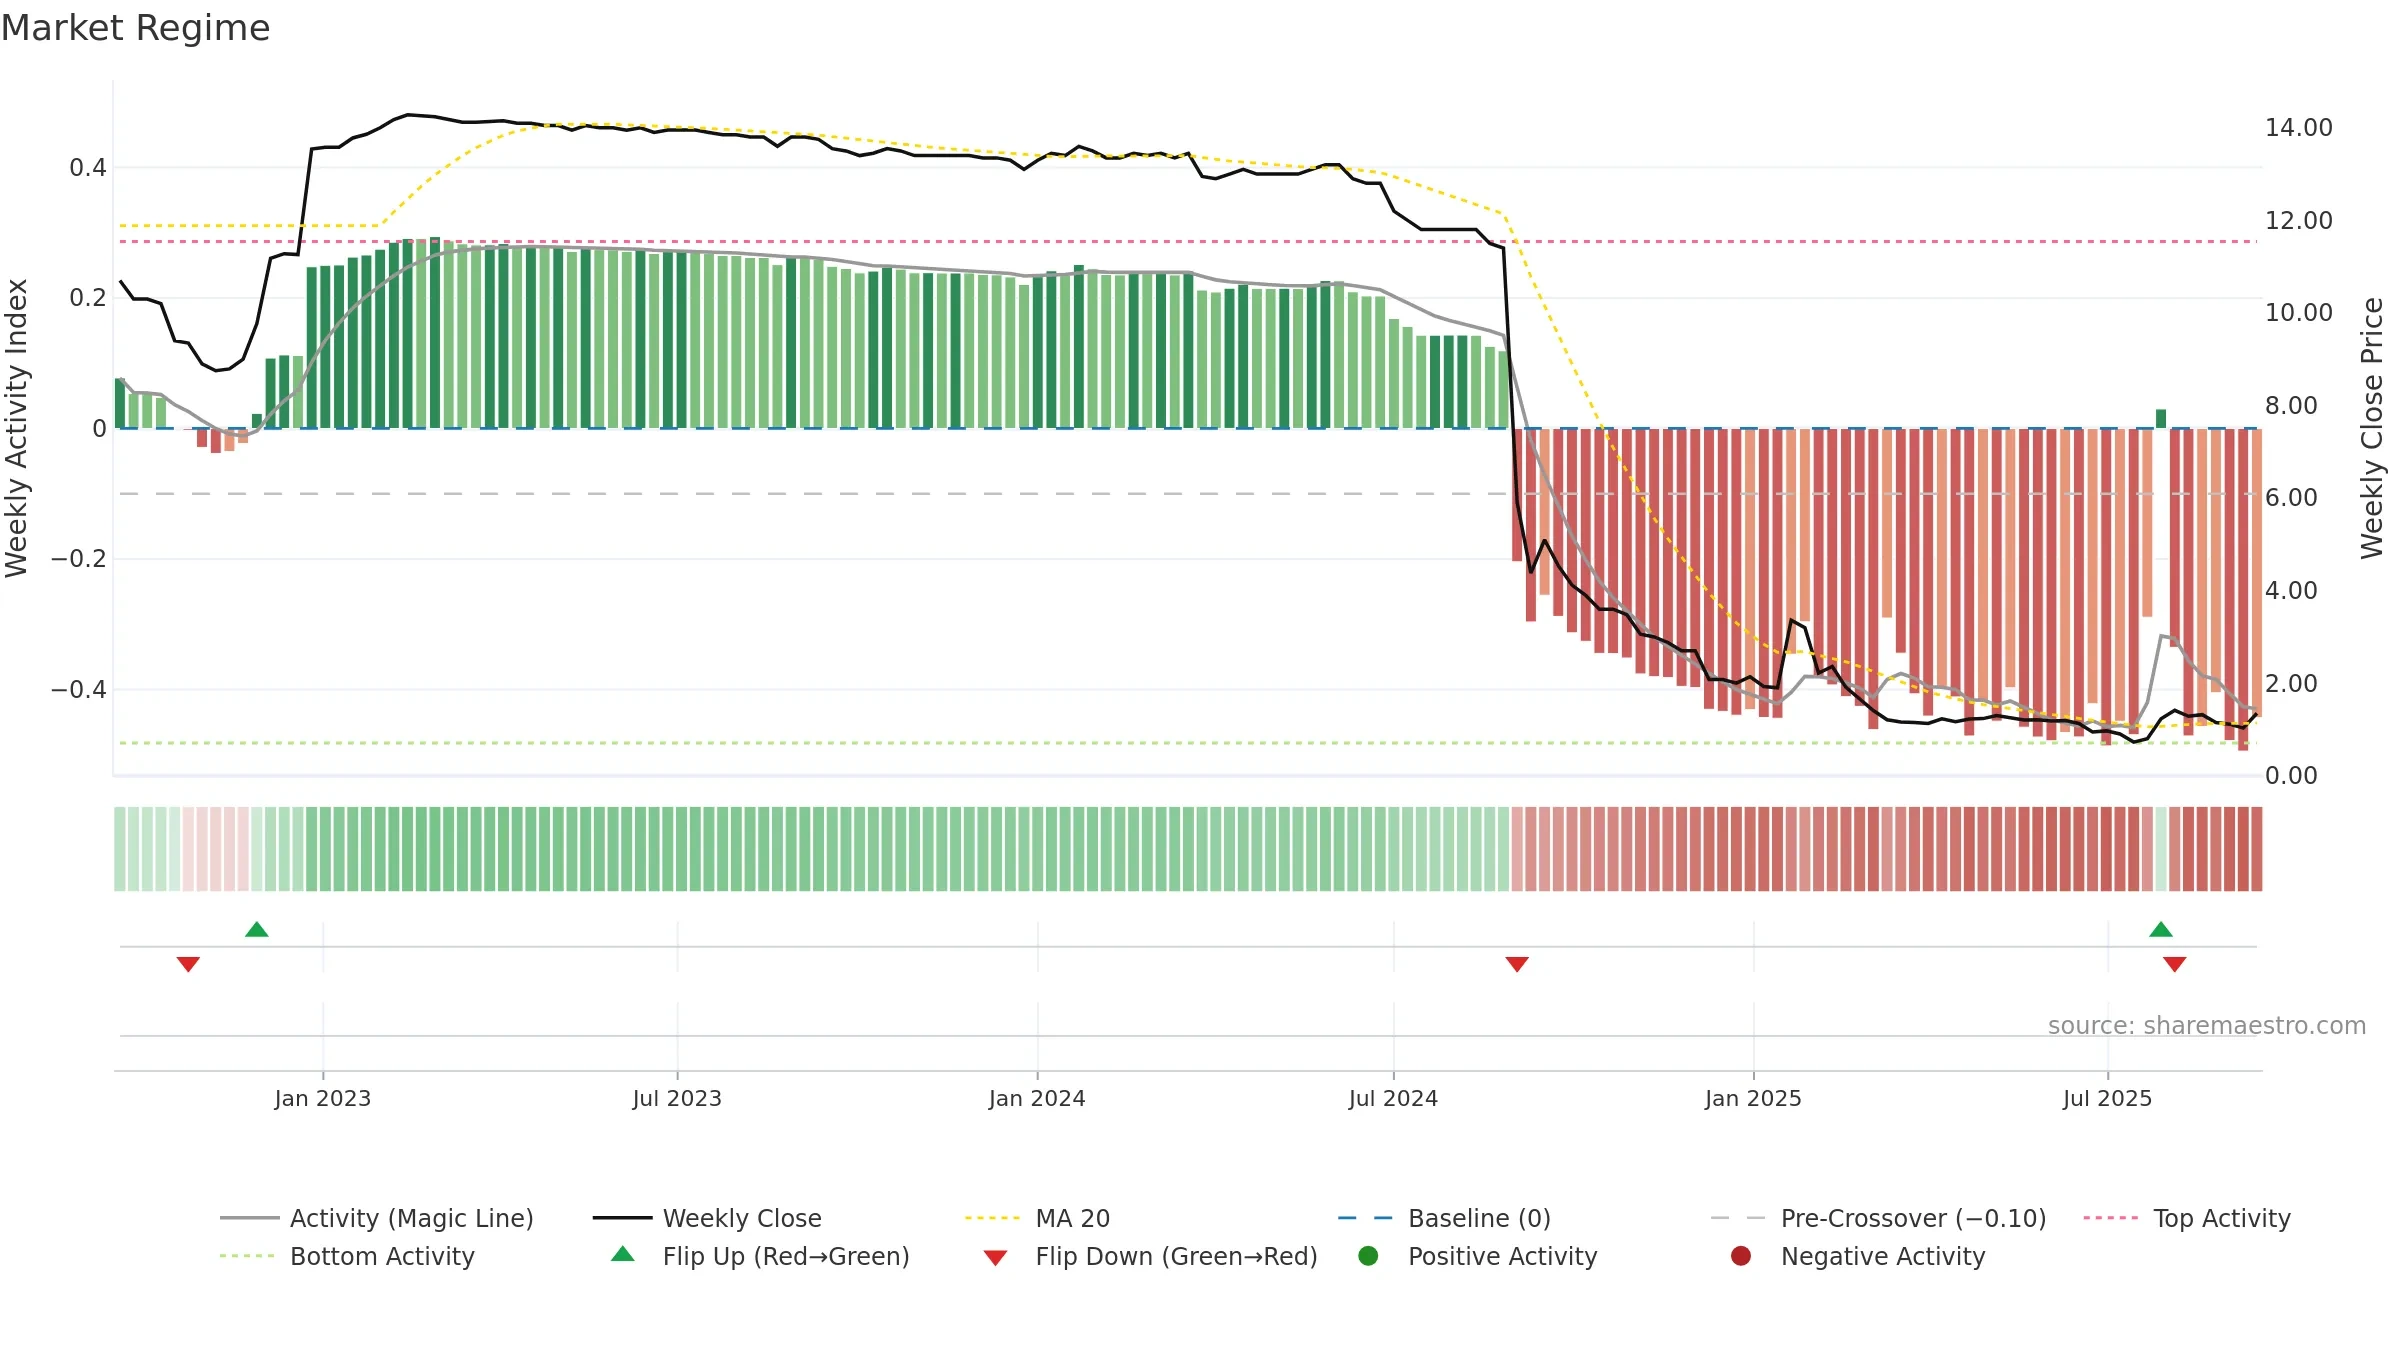Toggle the Flip Up (Red→Green) legend entry

click(760, 1256)
